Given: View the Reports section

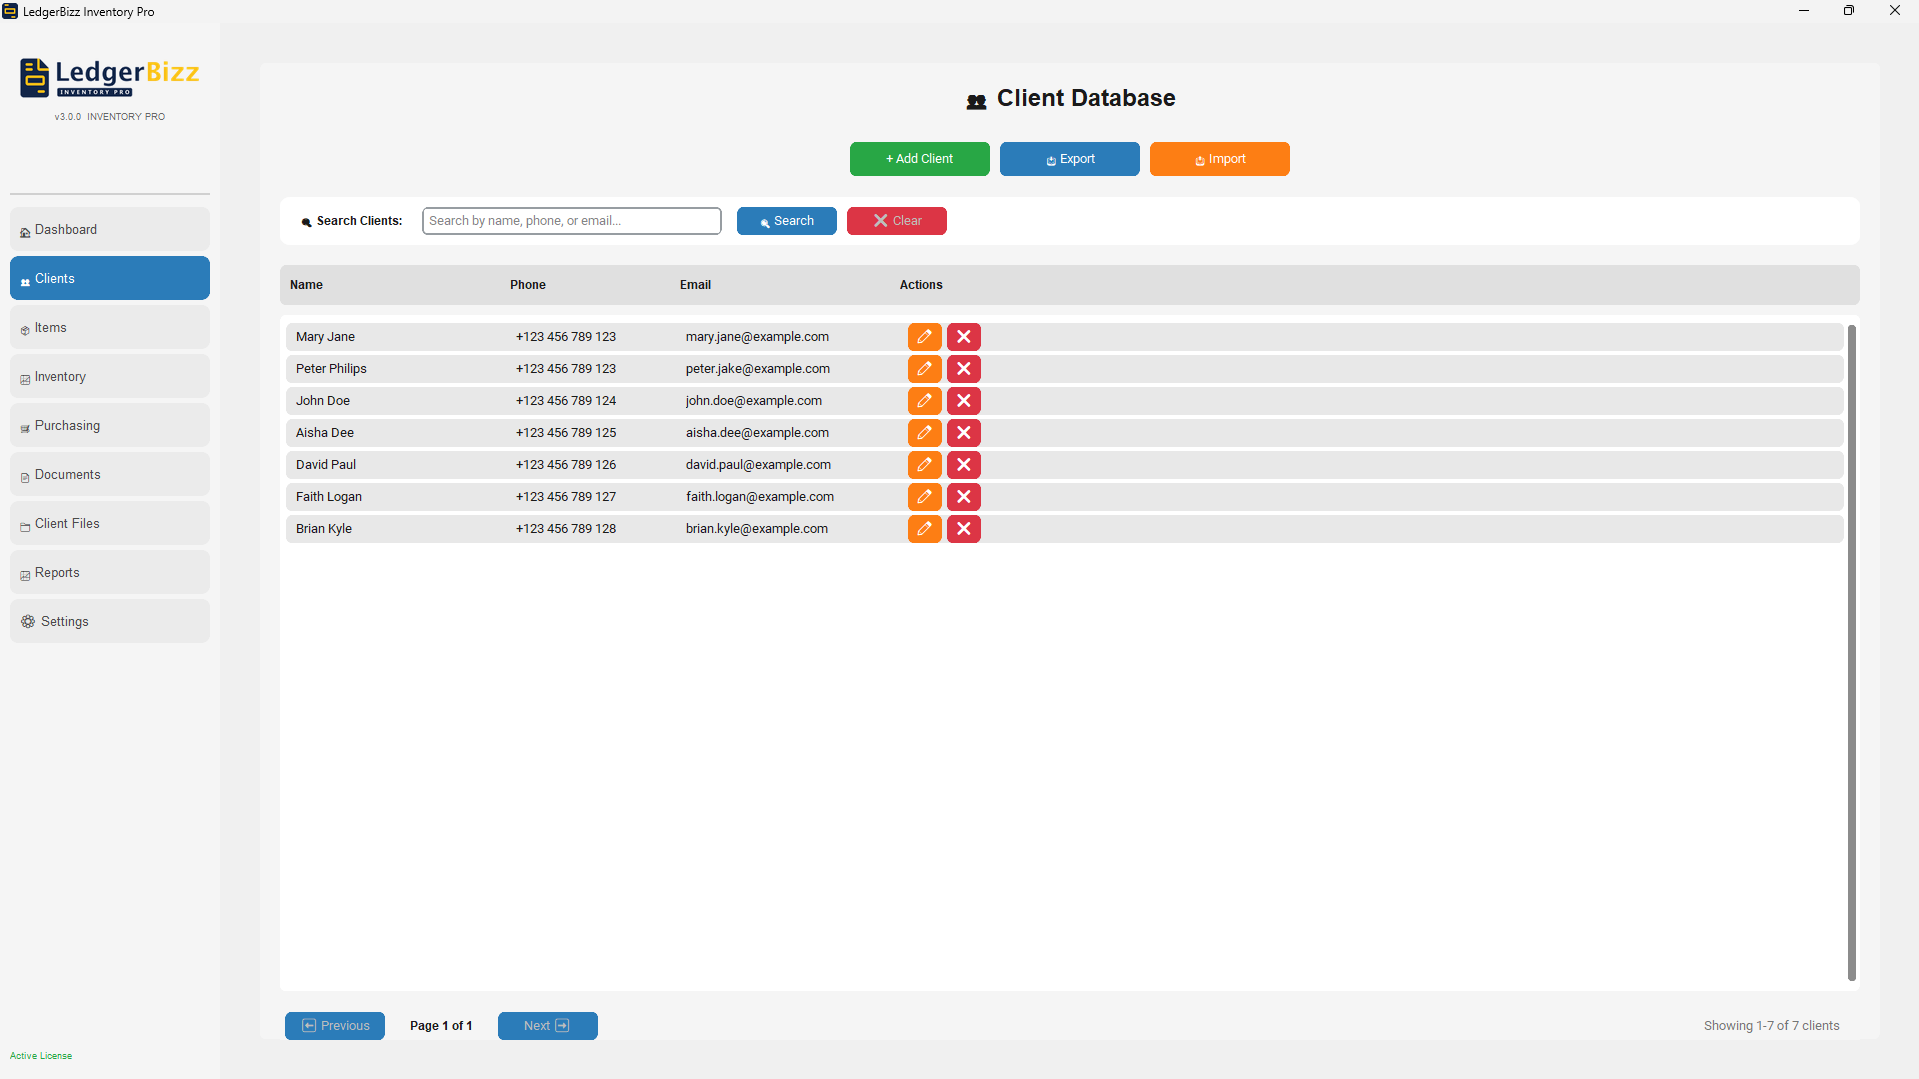Looking at the screenshot, I should [110, 573].
